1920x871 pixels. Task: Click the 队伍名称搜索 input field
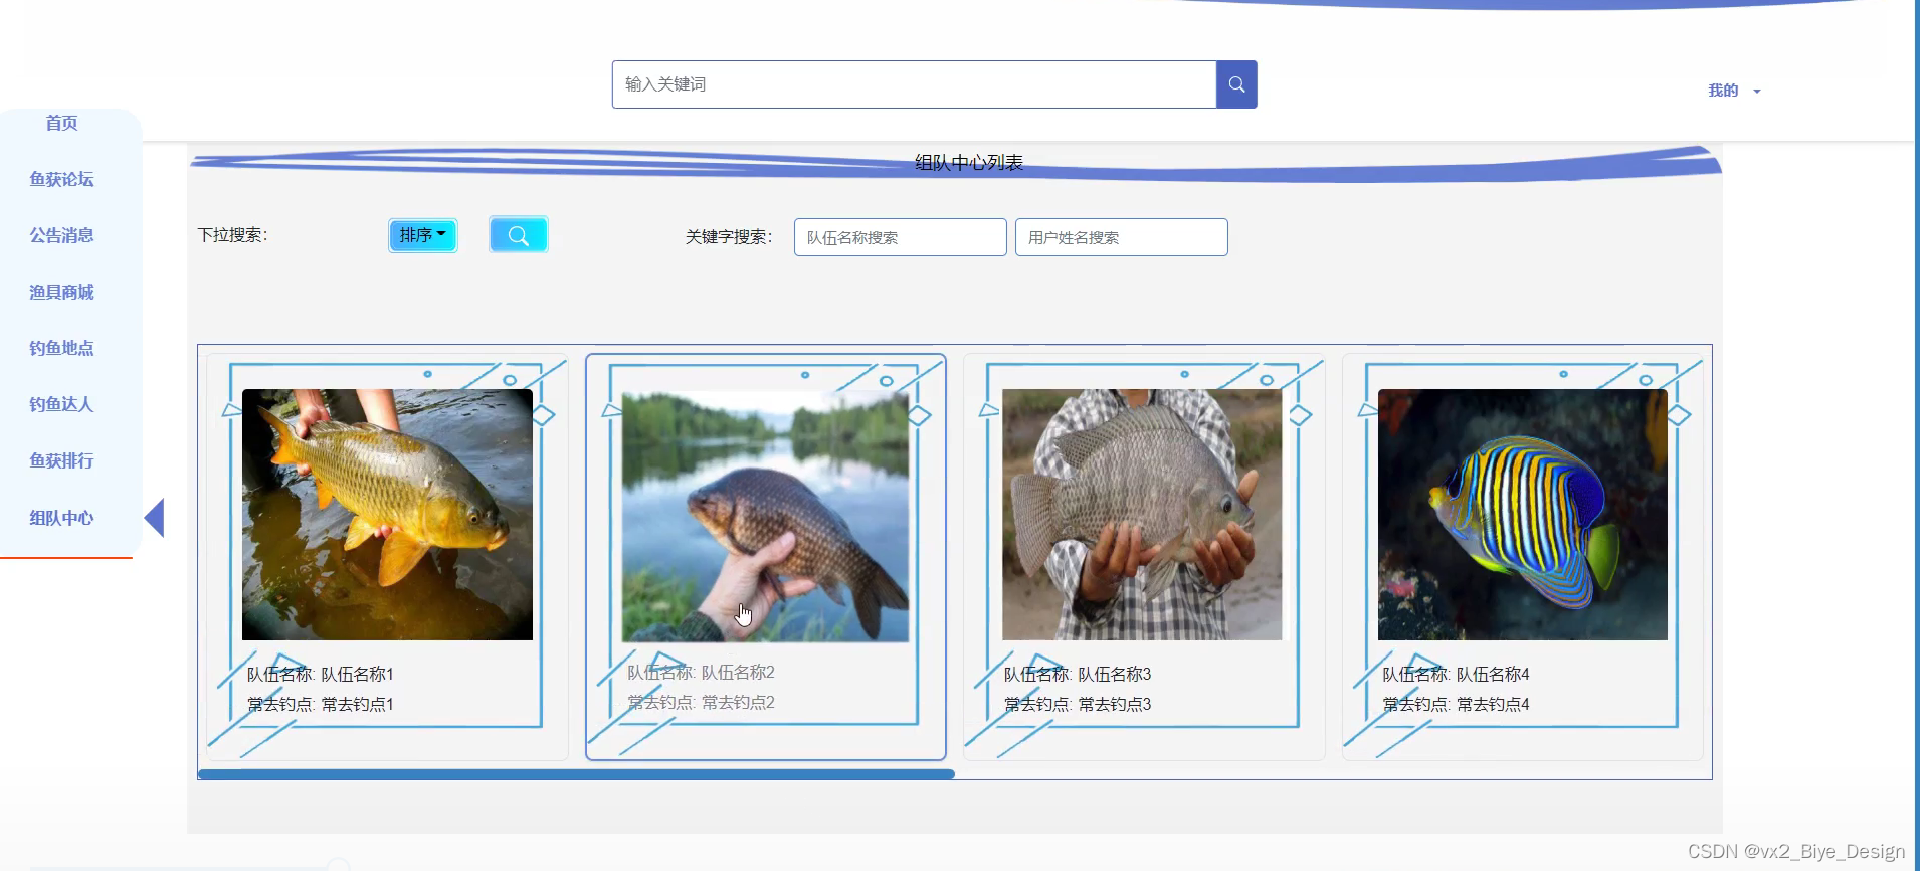click(900, 237)
